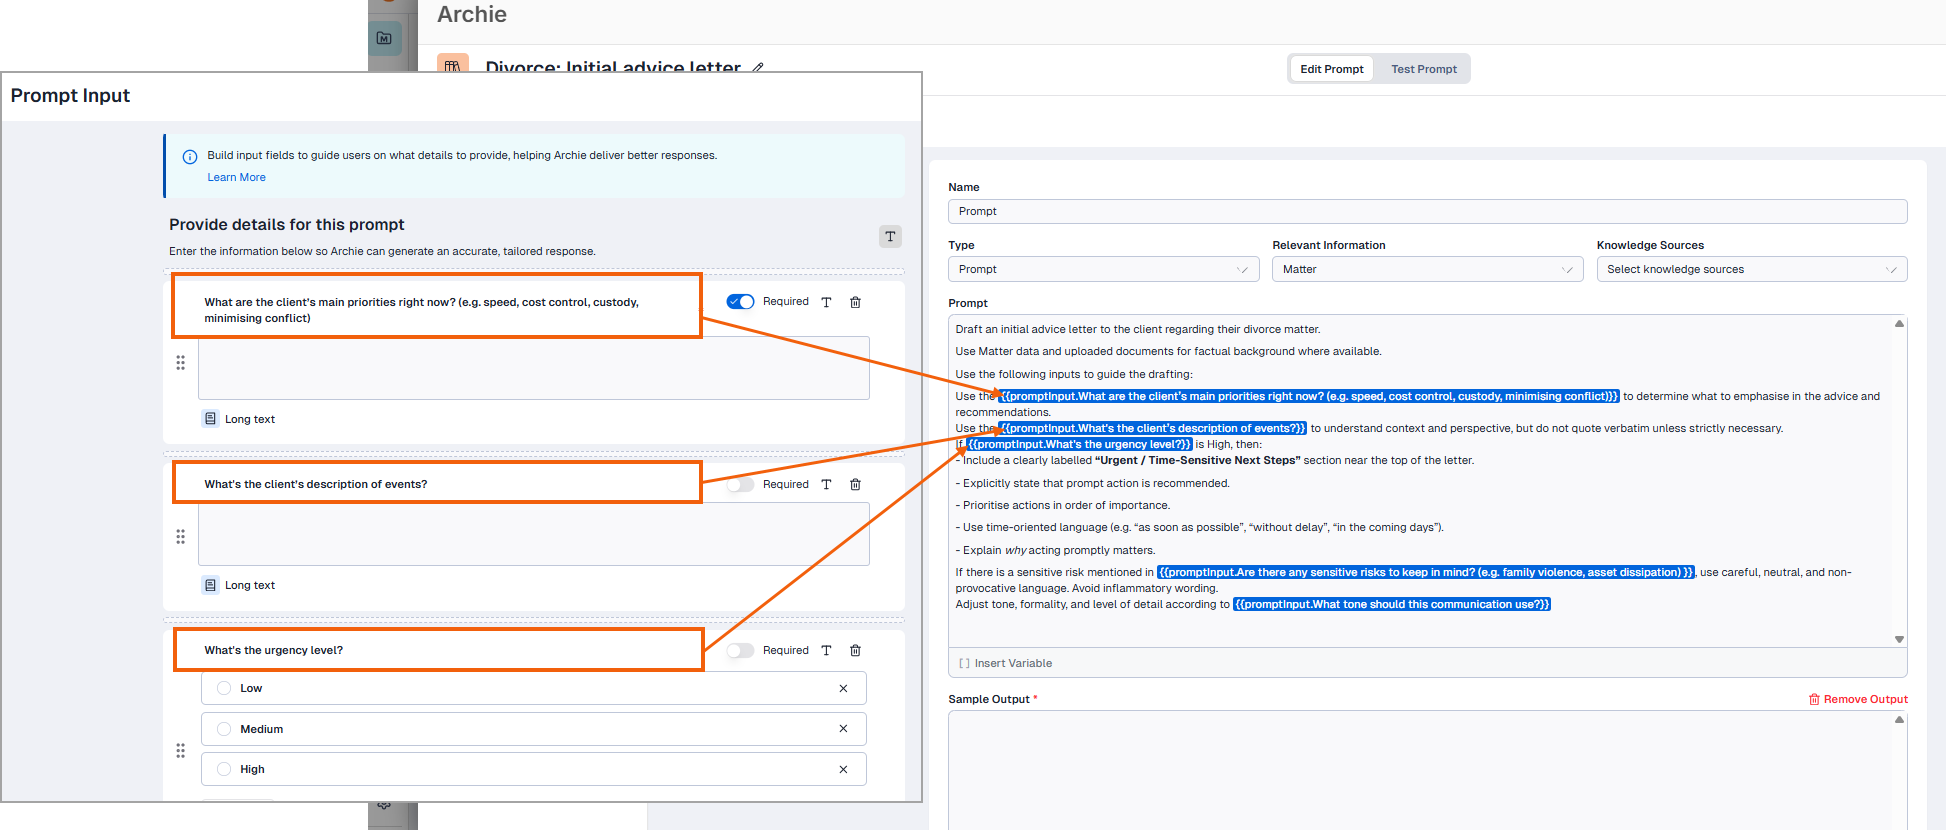Switch to the Test Prompt tab

click(1423, 69)
